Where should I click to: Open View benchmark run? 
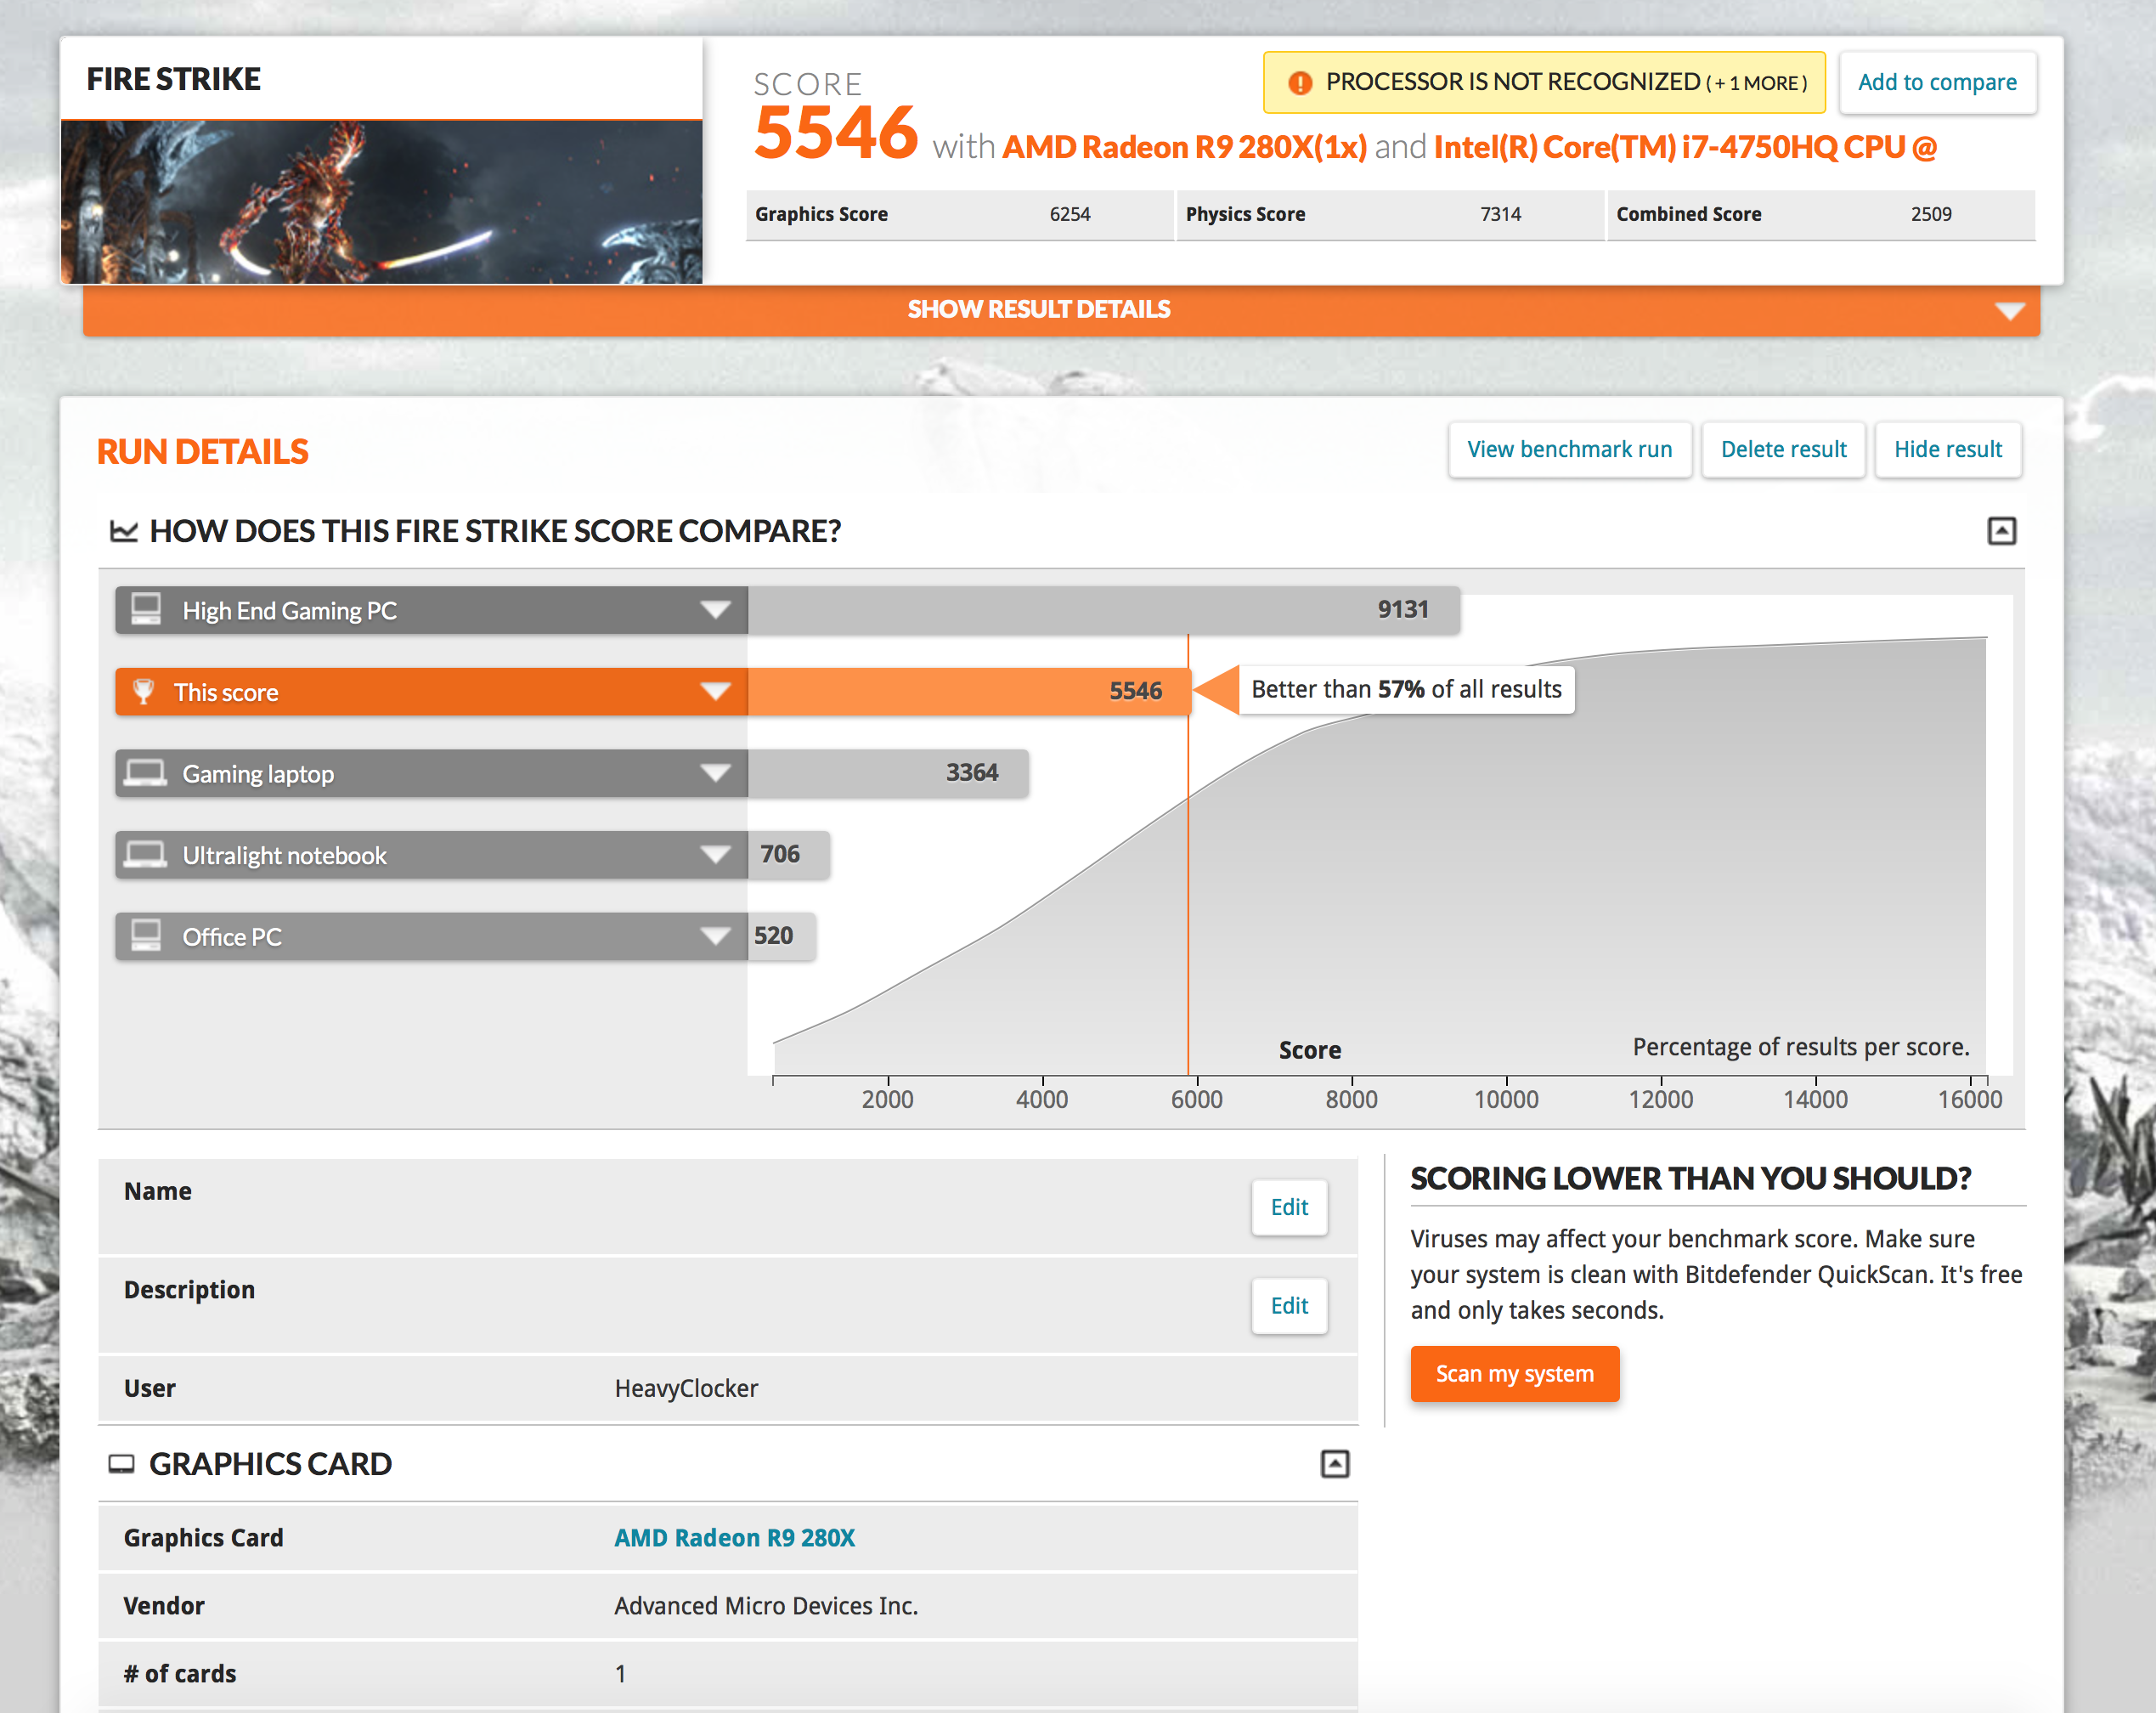[x=1569, y=450]
